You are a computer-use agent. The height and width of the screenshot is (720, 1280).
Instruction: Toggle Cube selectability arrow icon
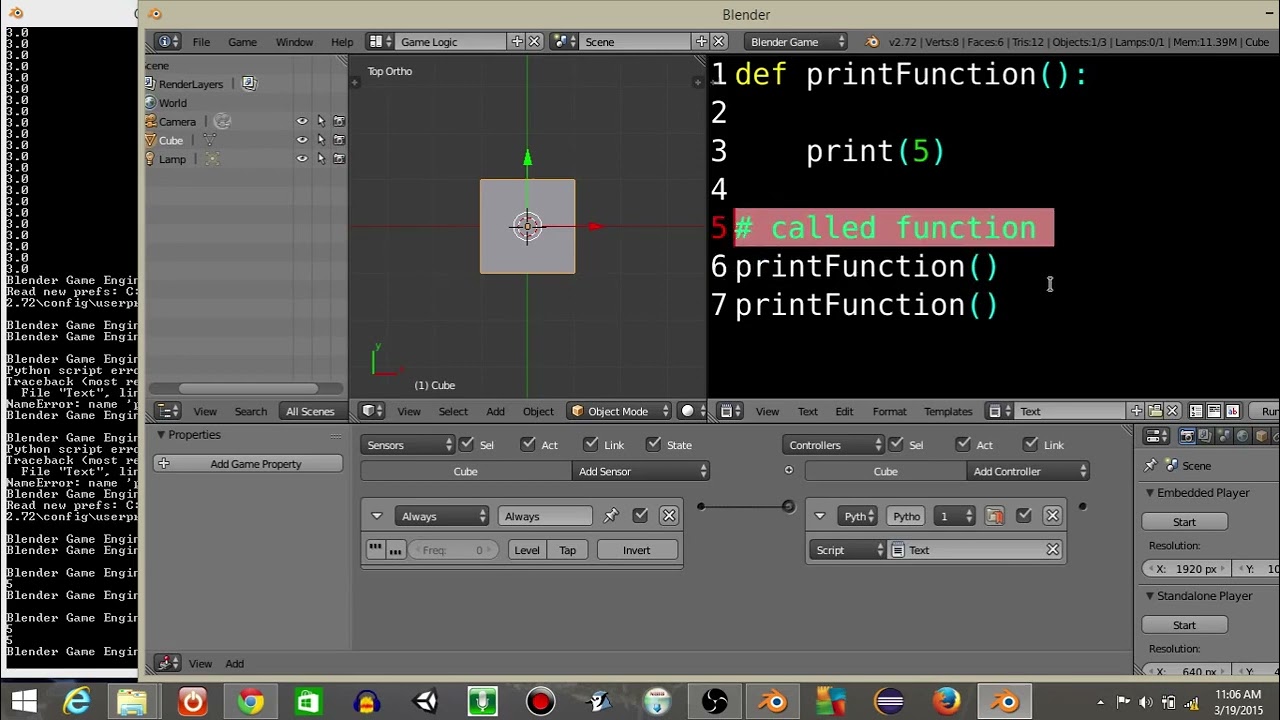(x=321, y=140)
